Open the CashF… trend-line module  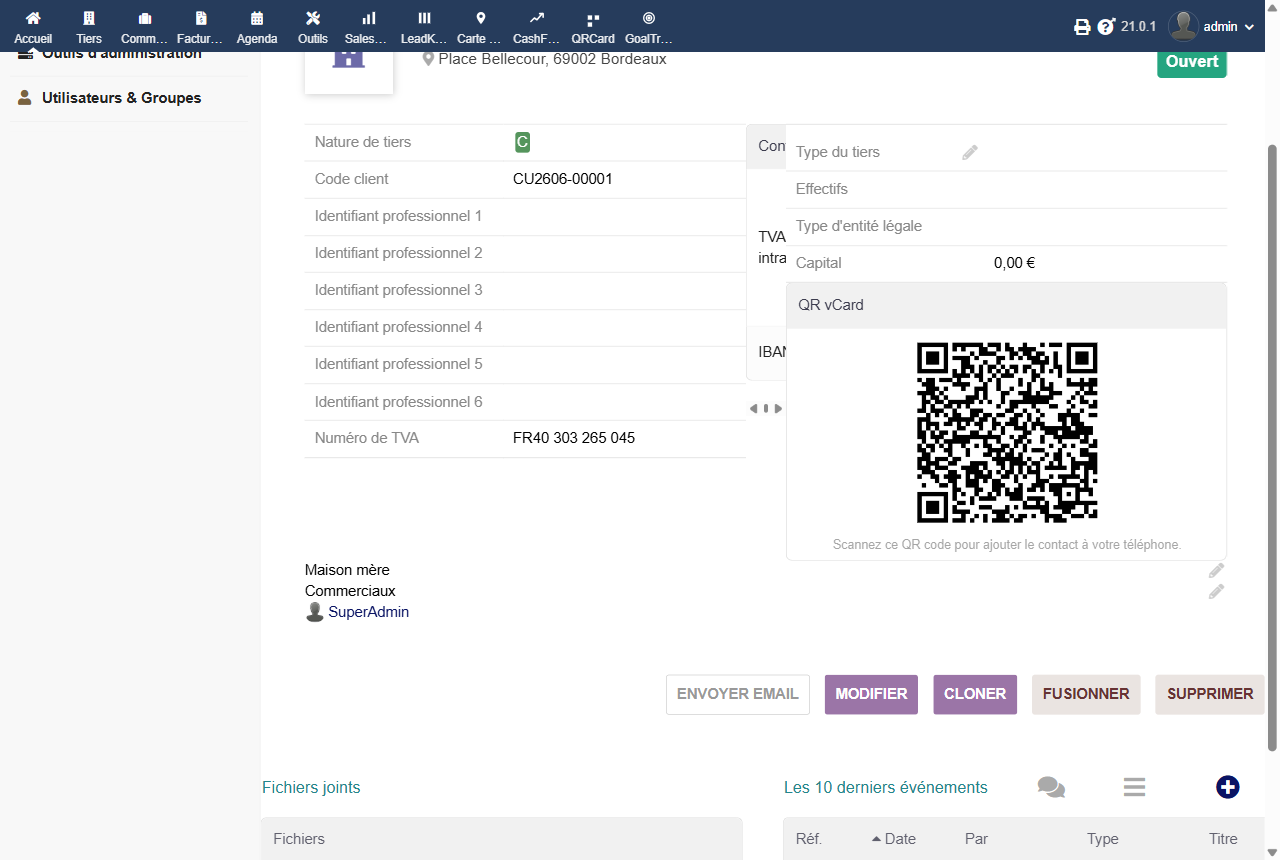coord(537,26)
